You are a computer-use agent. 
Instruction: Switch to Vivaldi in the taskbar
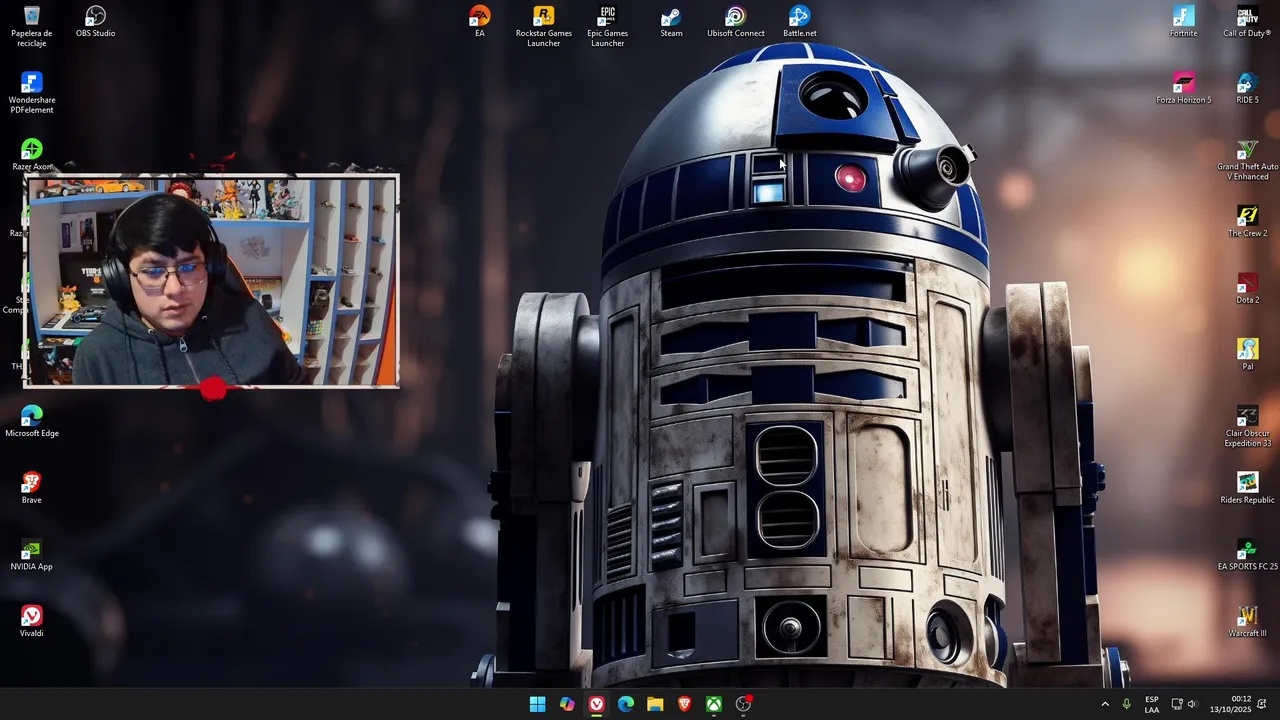(x=596, y=704)
